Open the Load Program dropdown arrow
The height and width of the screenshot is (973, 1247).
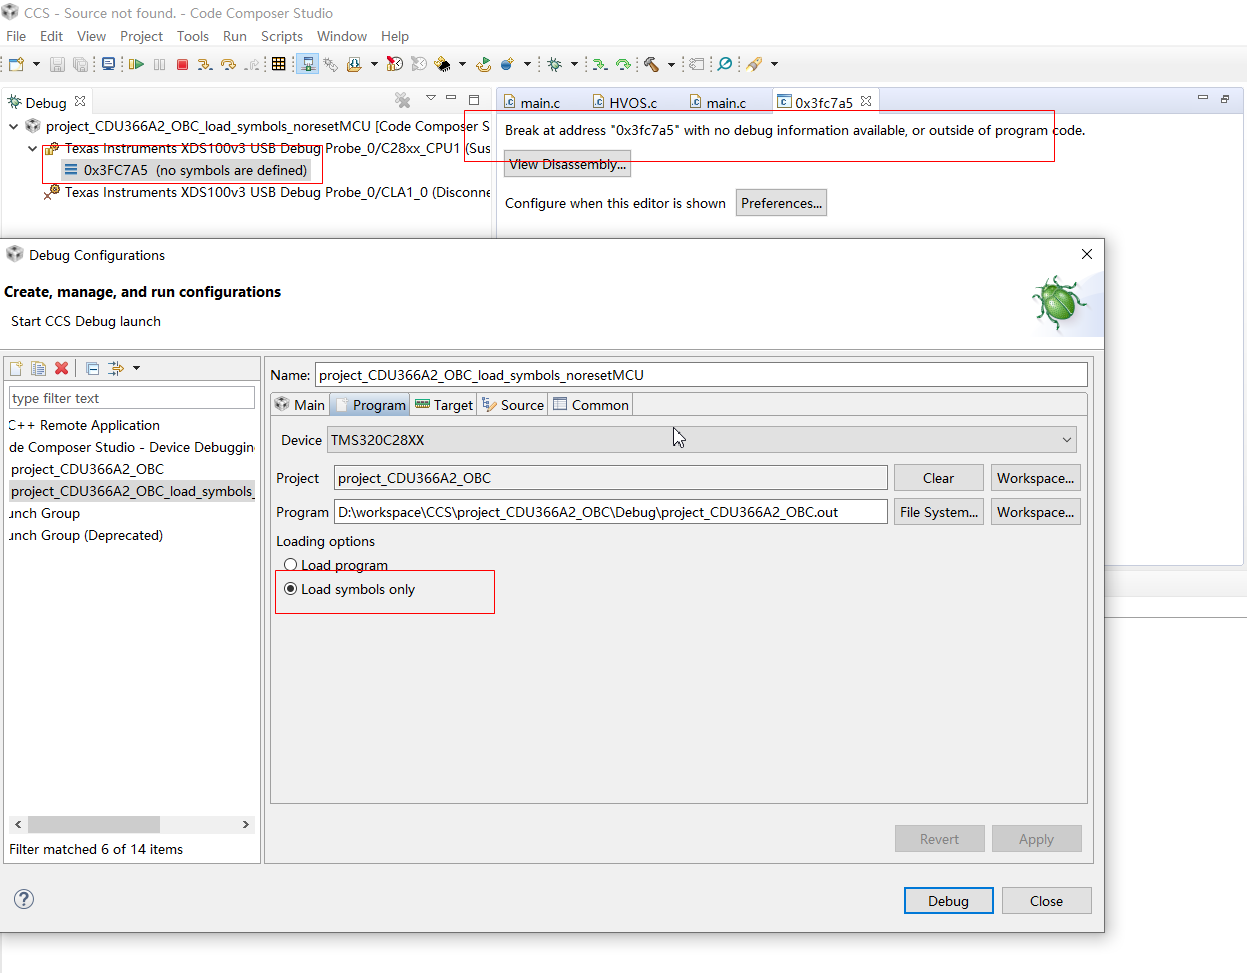[374, 64]
